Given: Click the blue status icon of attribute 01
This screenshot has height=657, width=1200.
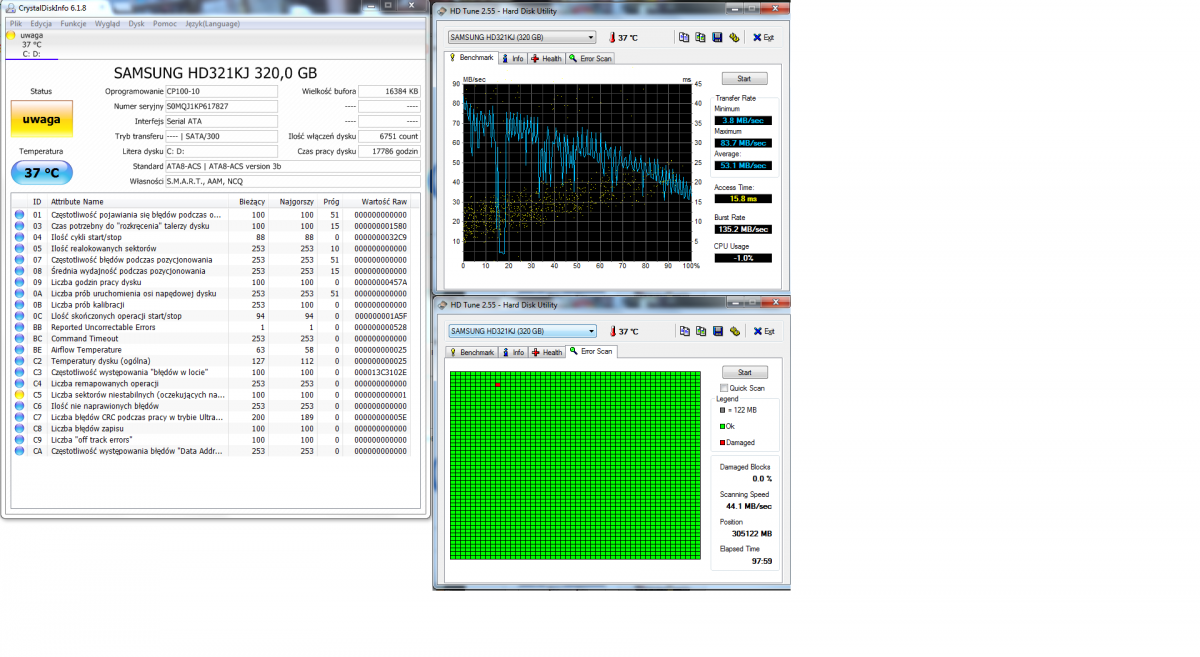Looking at the screenshot, I should 19,214.
